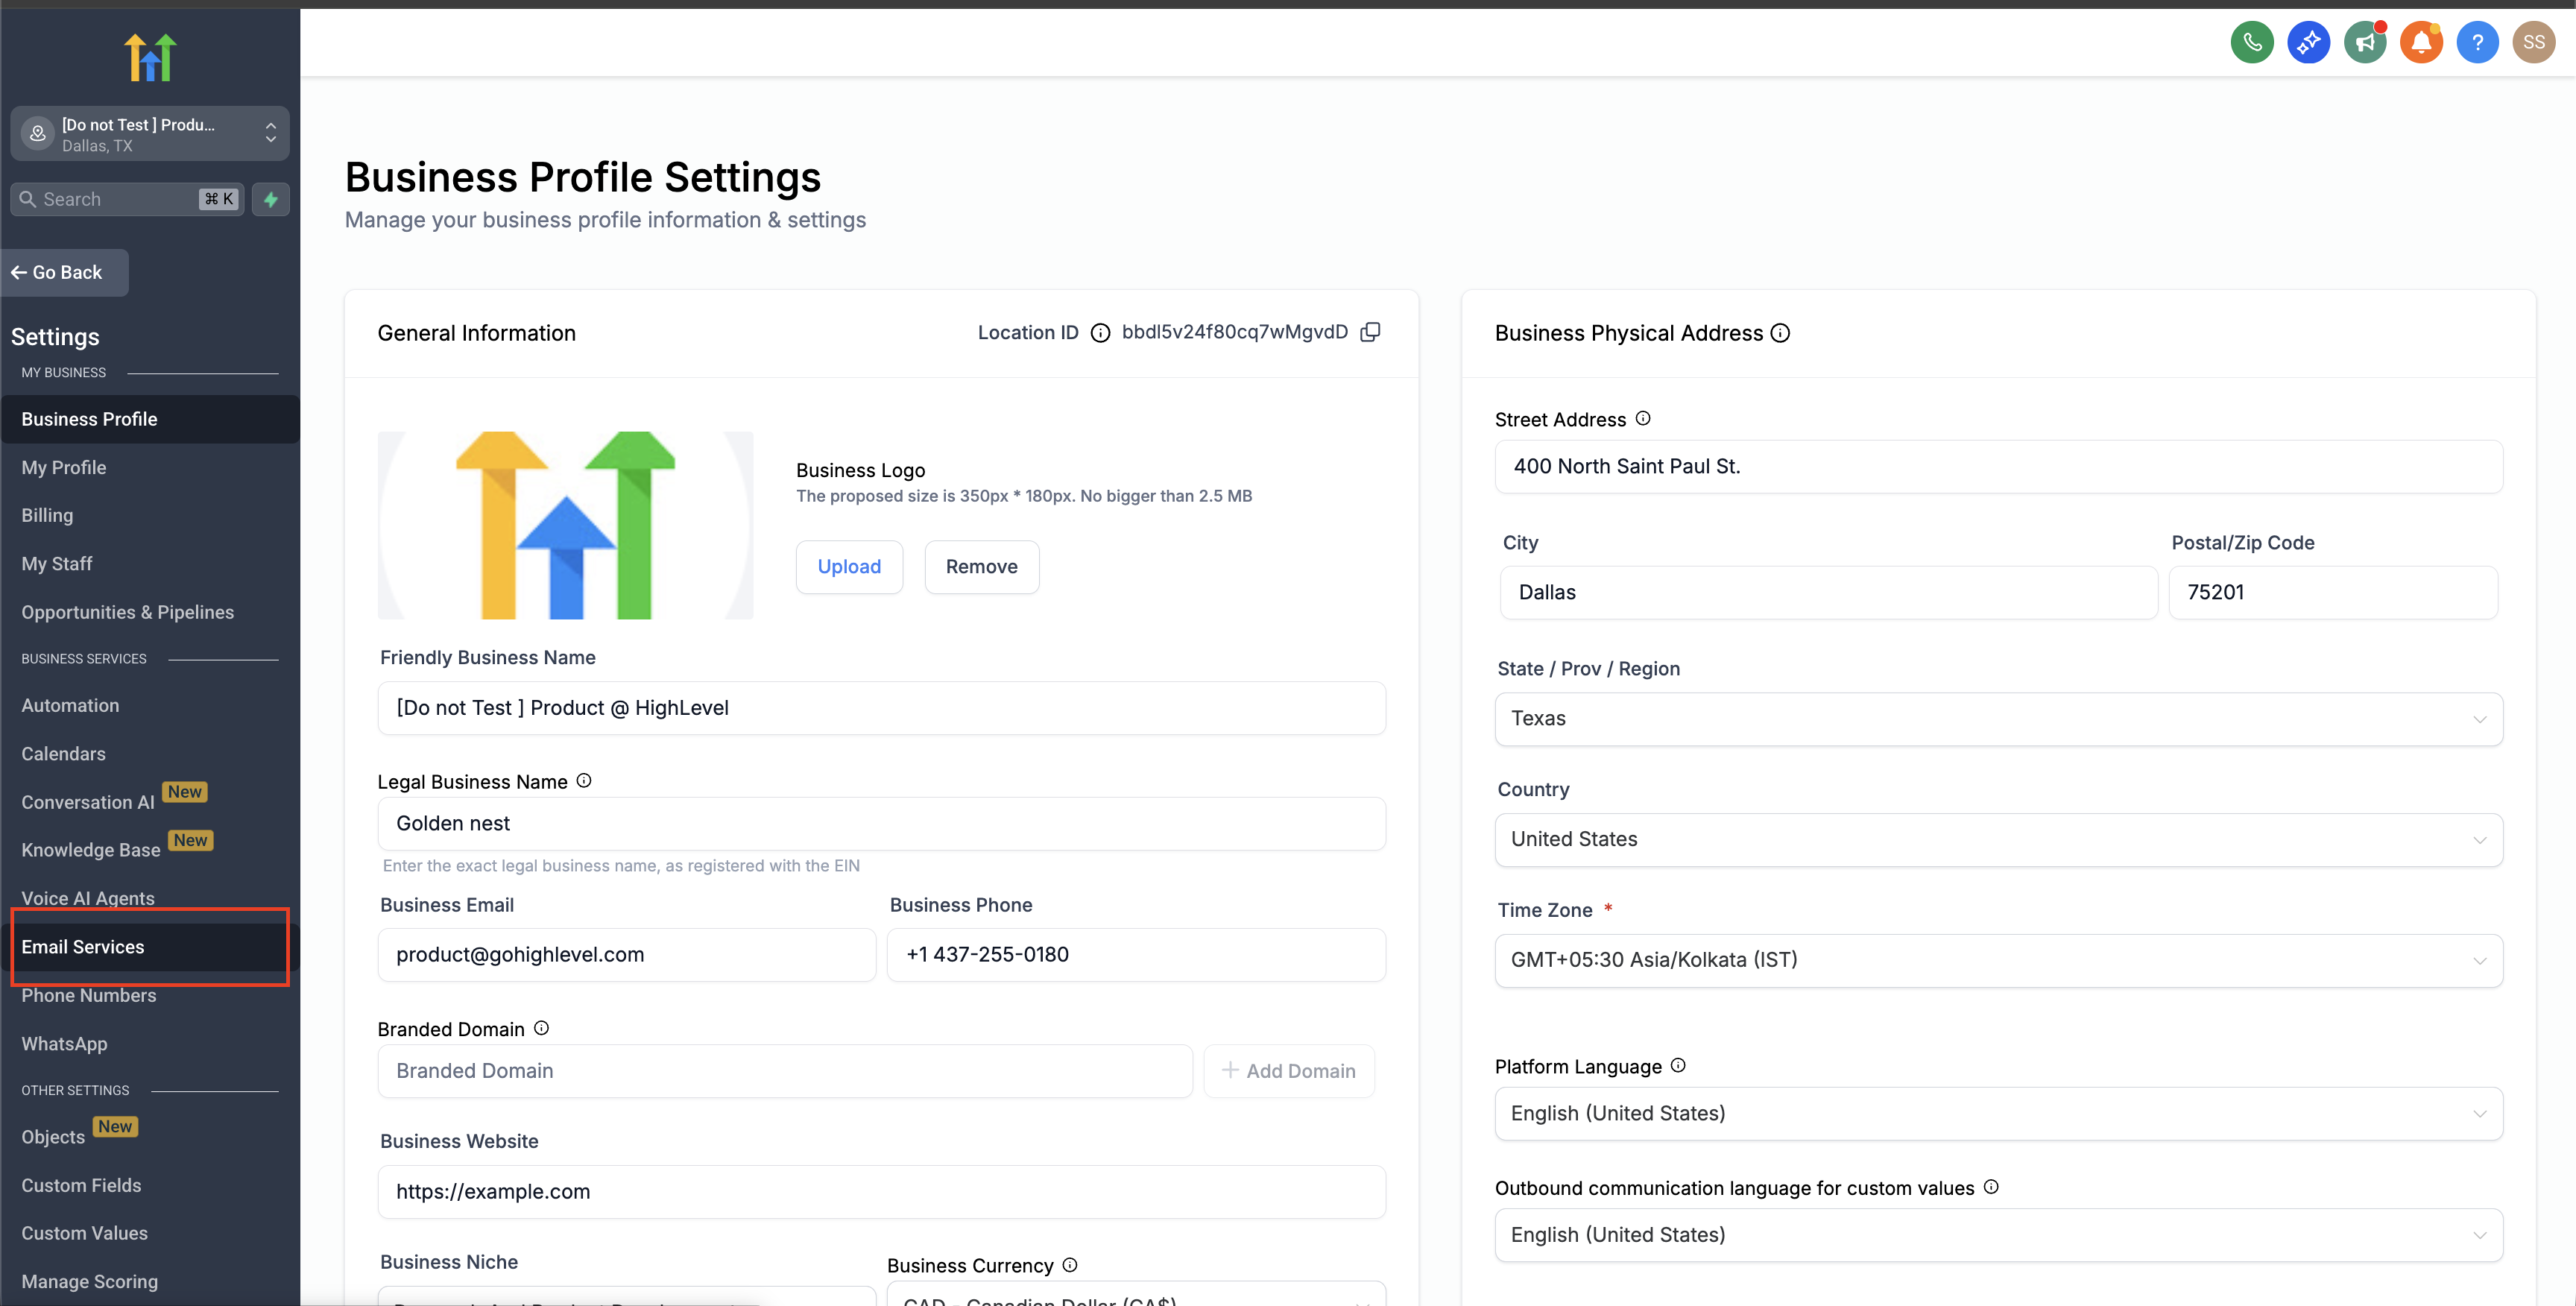Click the Go Back button
This screenshot has width=2576, height=1306.
tap(65, 273)
